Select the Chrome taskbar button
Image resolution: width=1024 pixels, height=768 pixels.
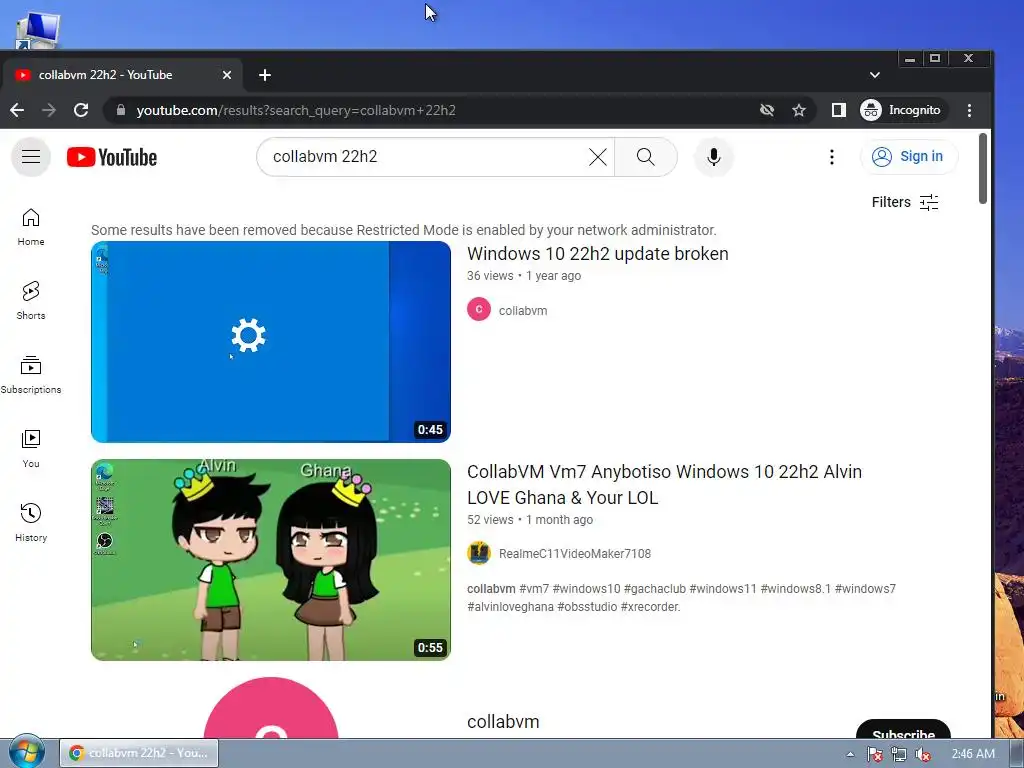click(x=139, y=753)
